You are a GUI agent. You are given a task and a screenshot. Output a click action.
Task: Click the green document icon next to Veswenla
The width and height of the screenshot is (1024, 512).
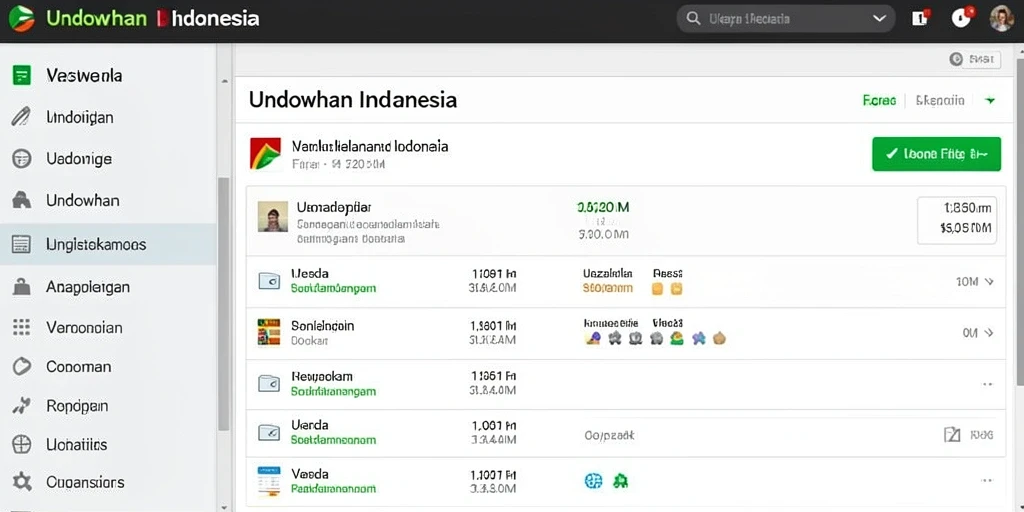[22, 76]
